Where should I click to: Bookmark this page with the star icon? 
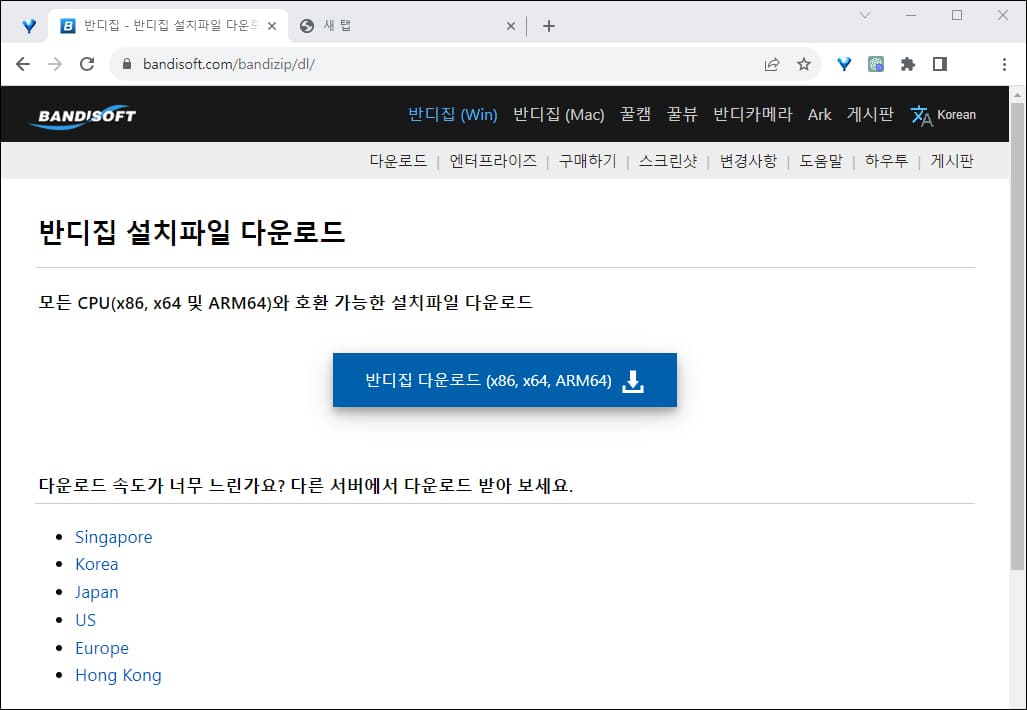click(803, 62)
